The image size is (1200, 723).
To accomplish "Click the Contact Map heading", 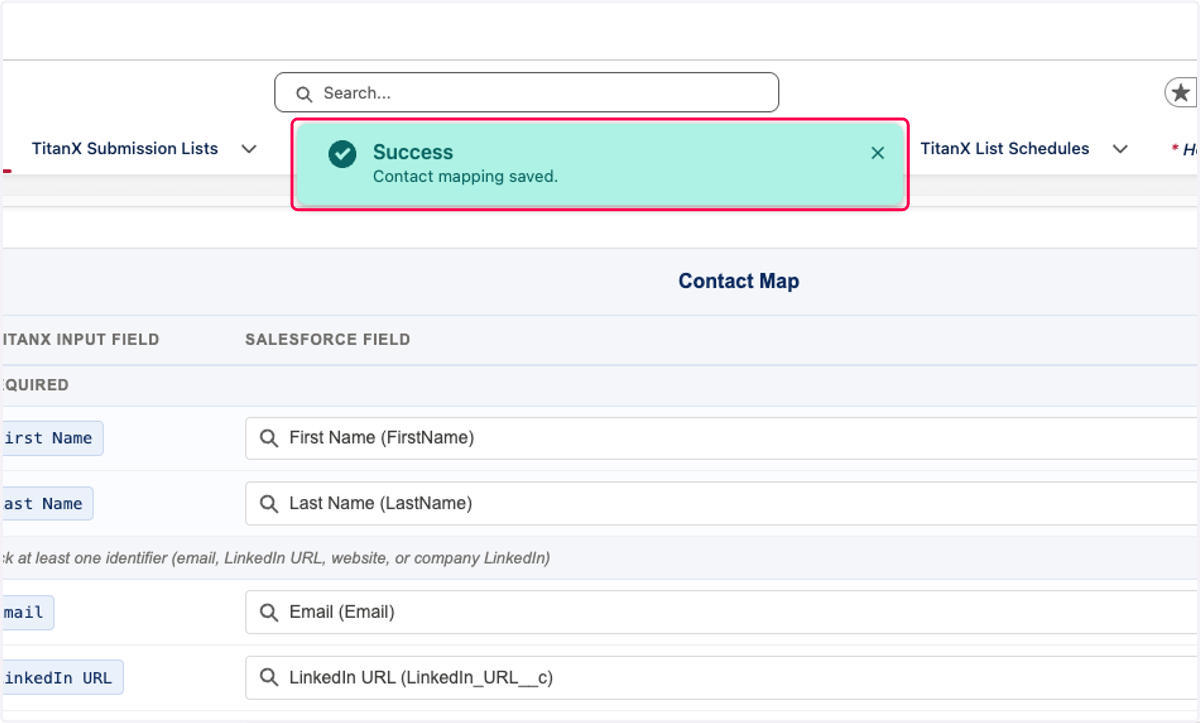I will pyautogui.click(x=739, y=281).
